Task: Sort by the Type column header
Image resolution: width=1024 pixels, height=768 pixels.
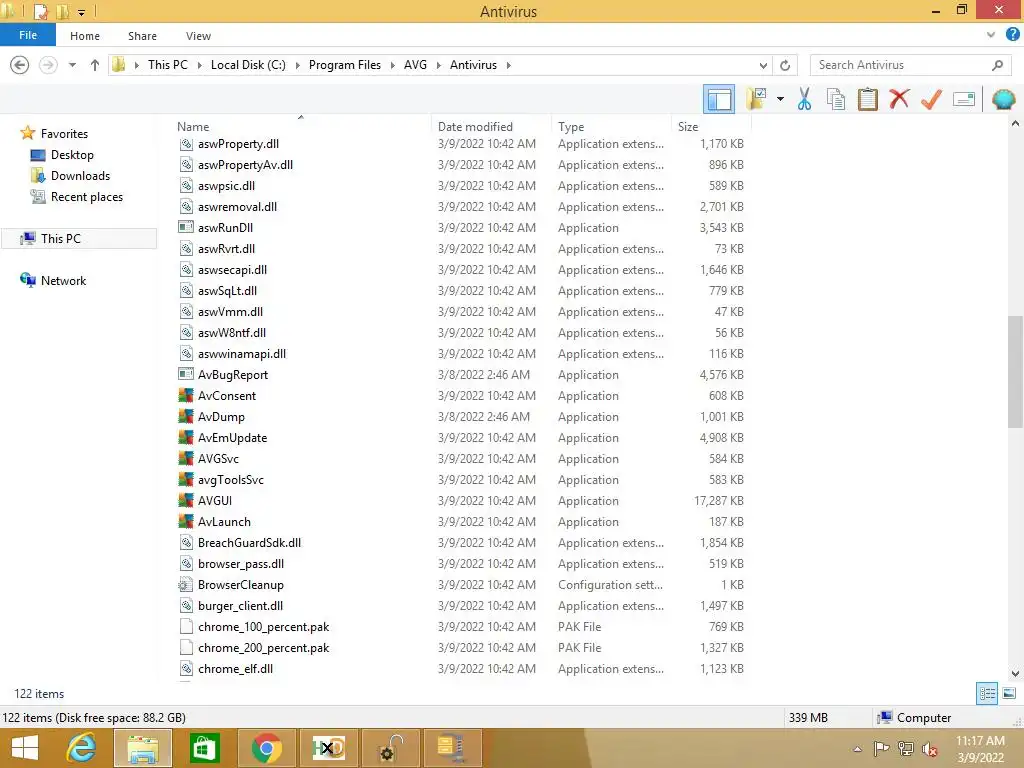Action: coord(571,127)
